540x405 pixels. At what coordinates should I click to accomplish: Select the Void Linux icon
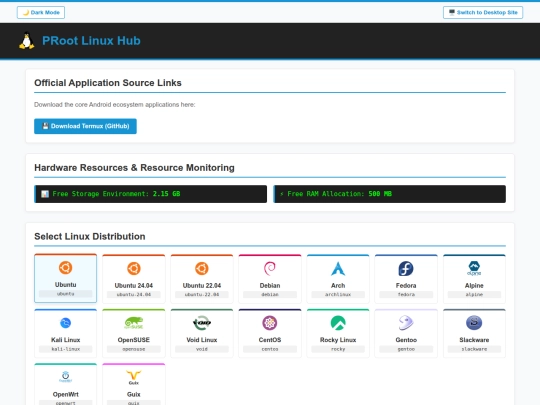click(x=202, y=323)
